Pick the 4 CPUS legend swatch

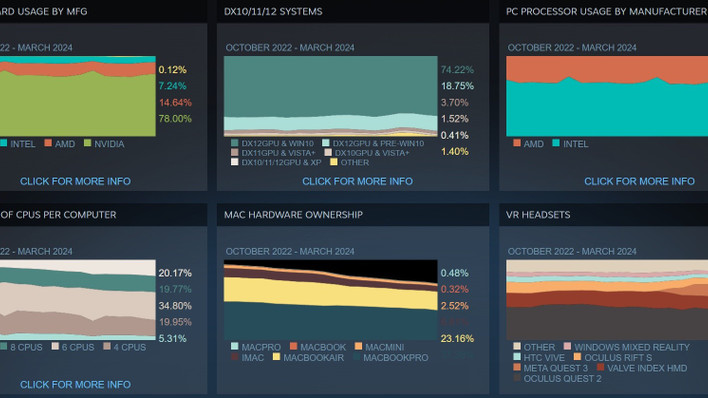(107, 346)
